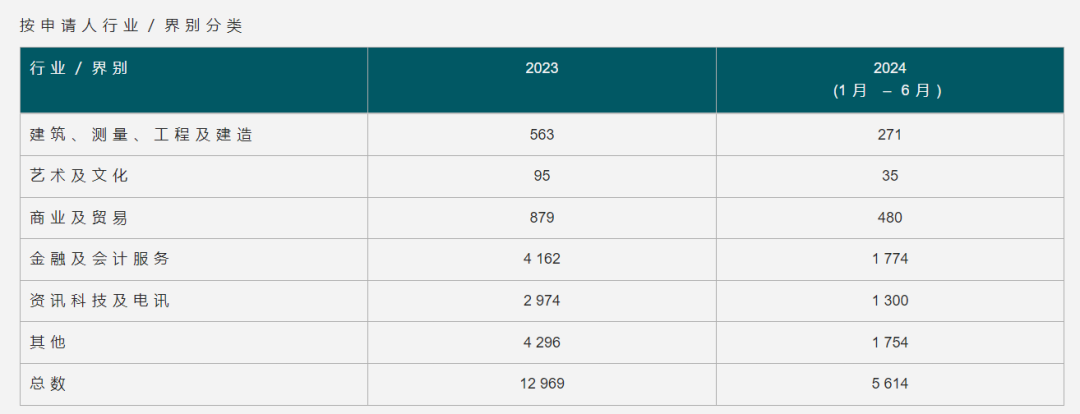Click the 4 162 value in 2023 column
1080x414 pixels.
point(541,259)
